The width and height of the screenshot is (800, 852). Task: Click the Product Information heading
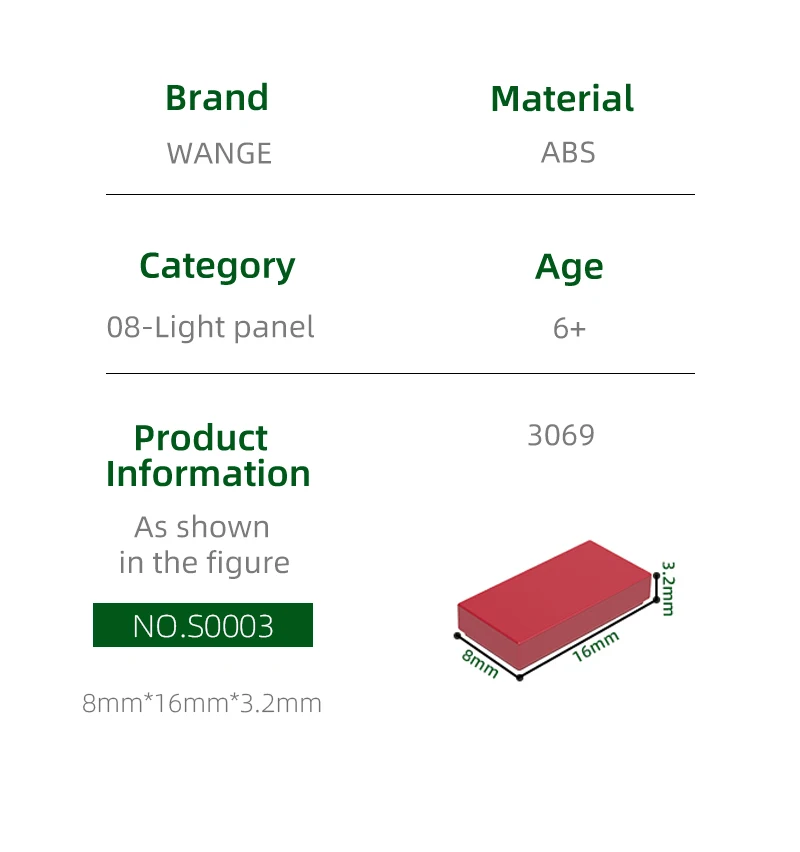pos(208,455)
